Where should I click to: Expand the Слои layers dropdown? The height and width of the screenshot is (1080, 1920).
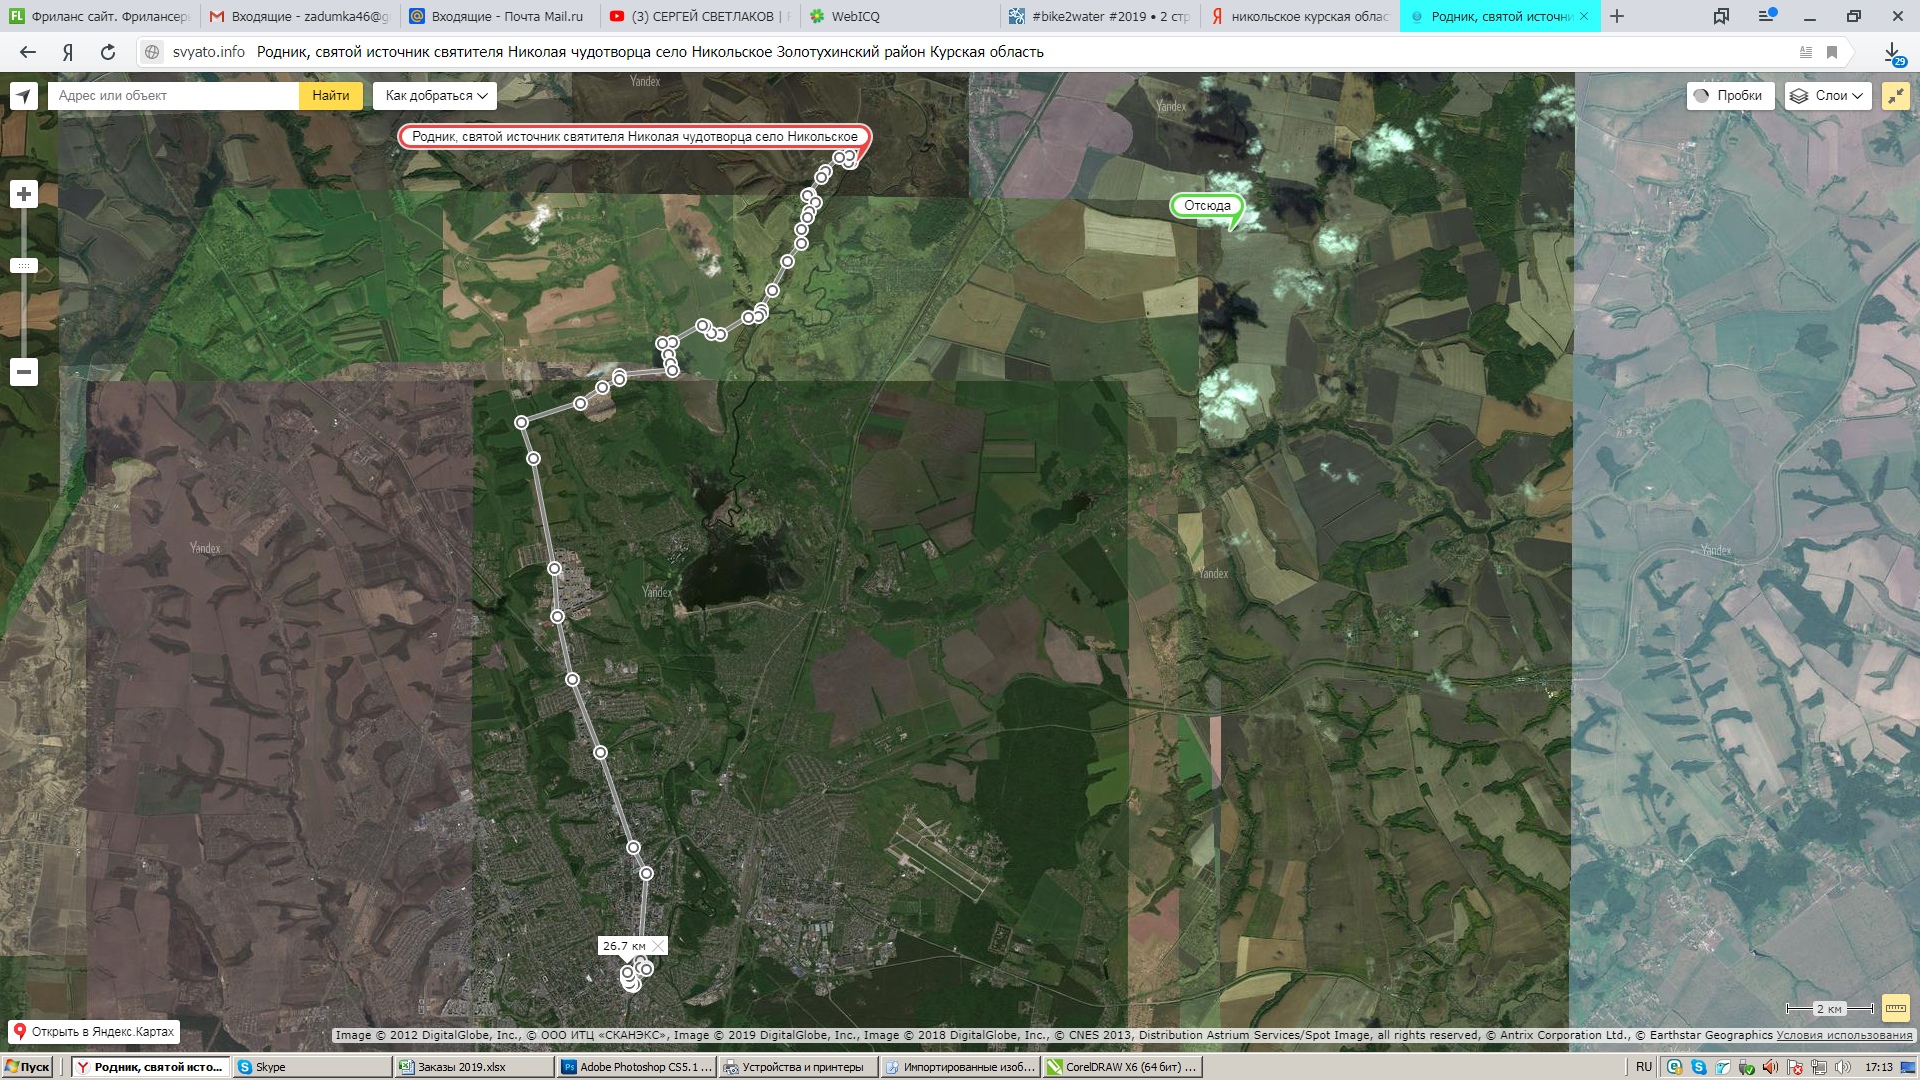click(x=1828, y=96)
